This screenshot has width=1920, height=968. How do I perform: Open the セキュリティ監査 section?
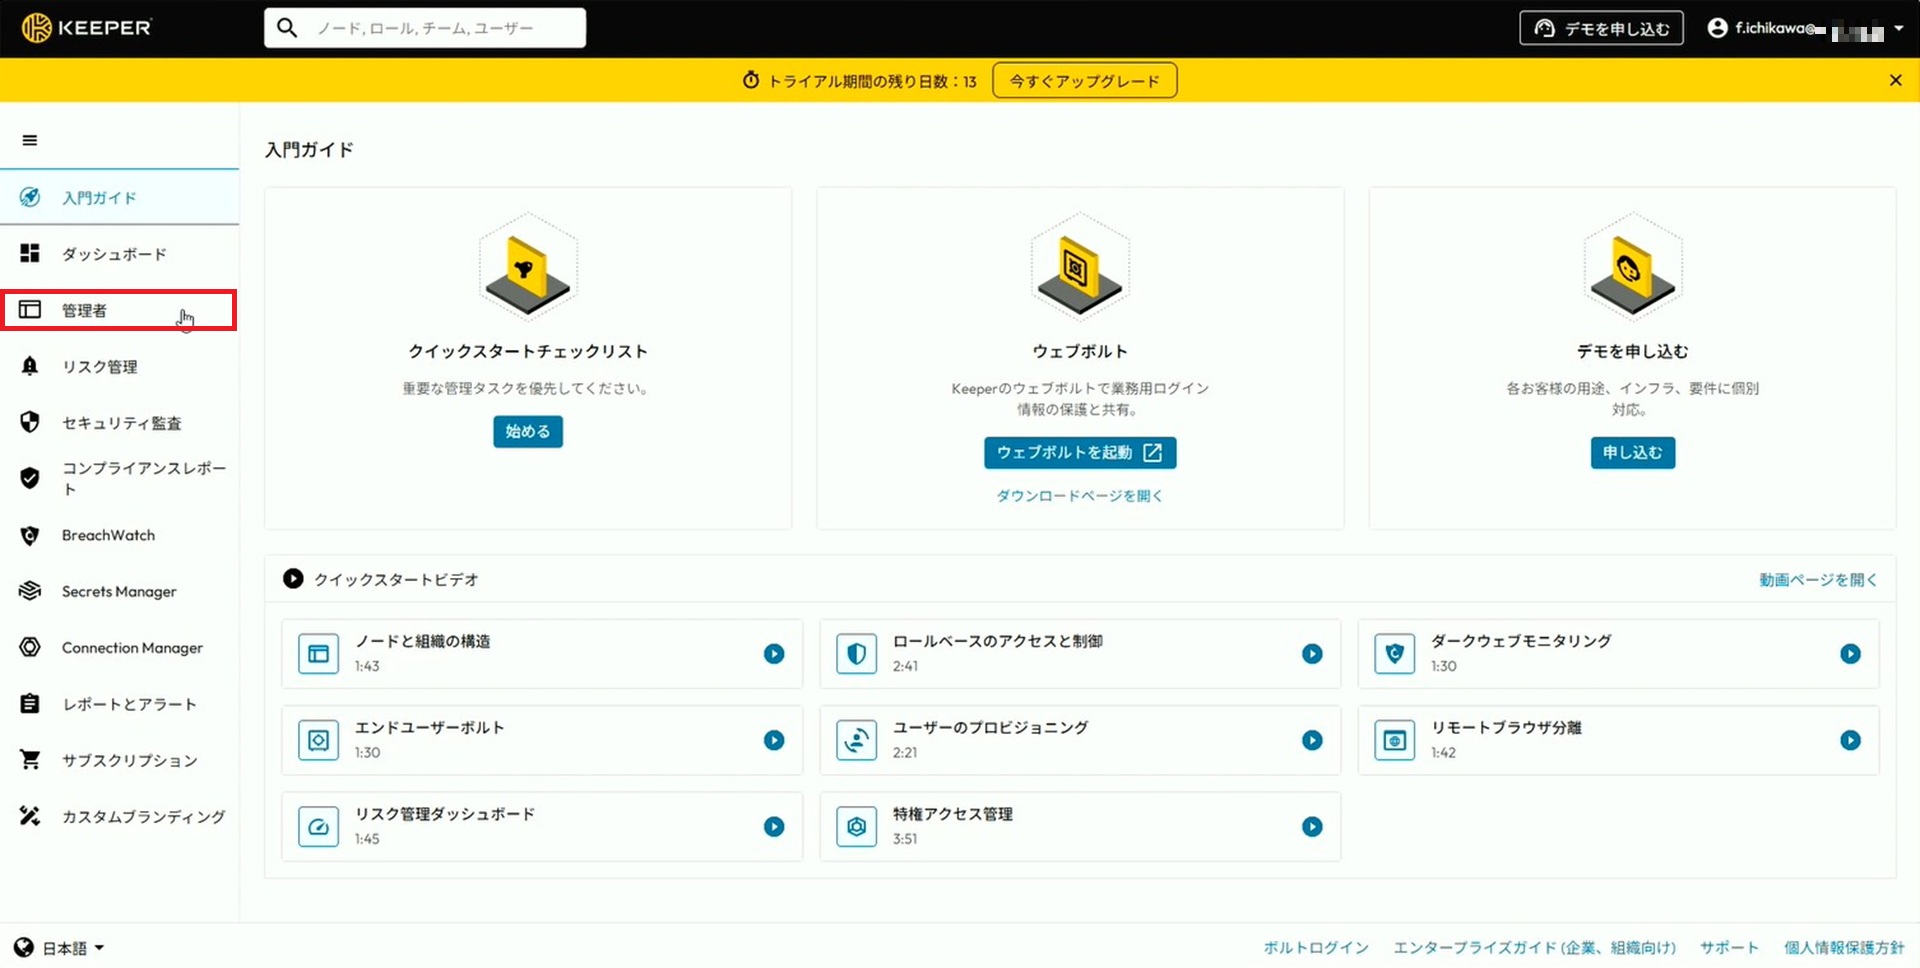121,422
